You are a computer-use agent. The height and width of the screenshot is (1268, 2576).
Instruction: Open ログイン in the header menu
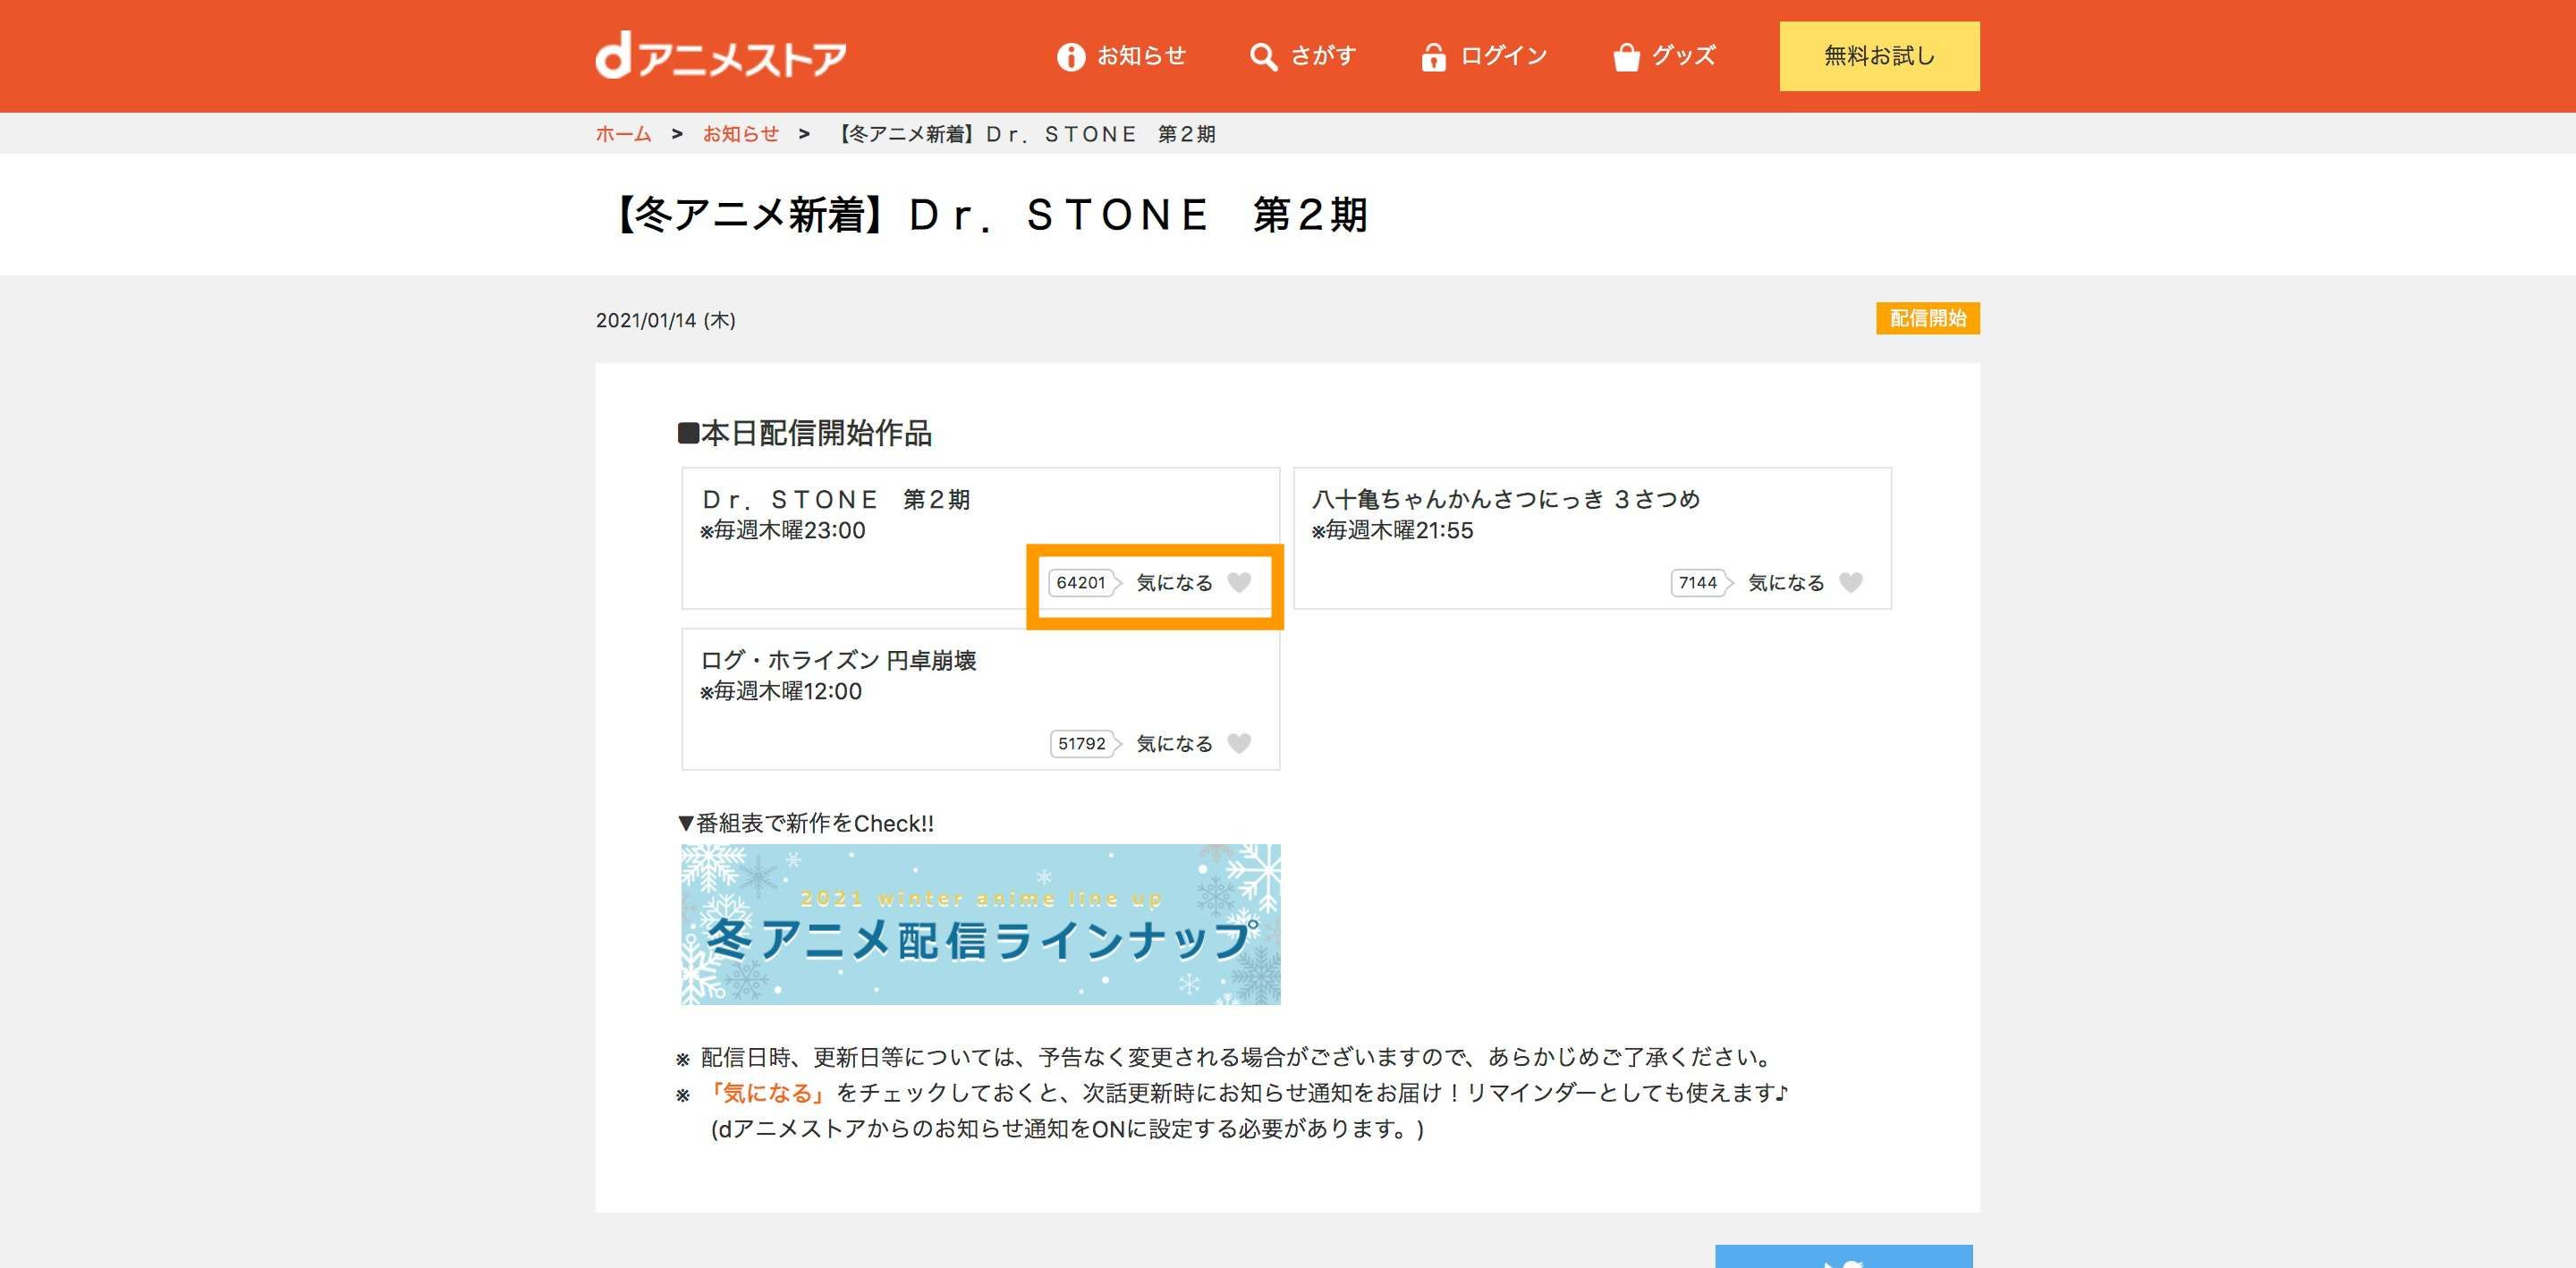pos(1504,56)
